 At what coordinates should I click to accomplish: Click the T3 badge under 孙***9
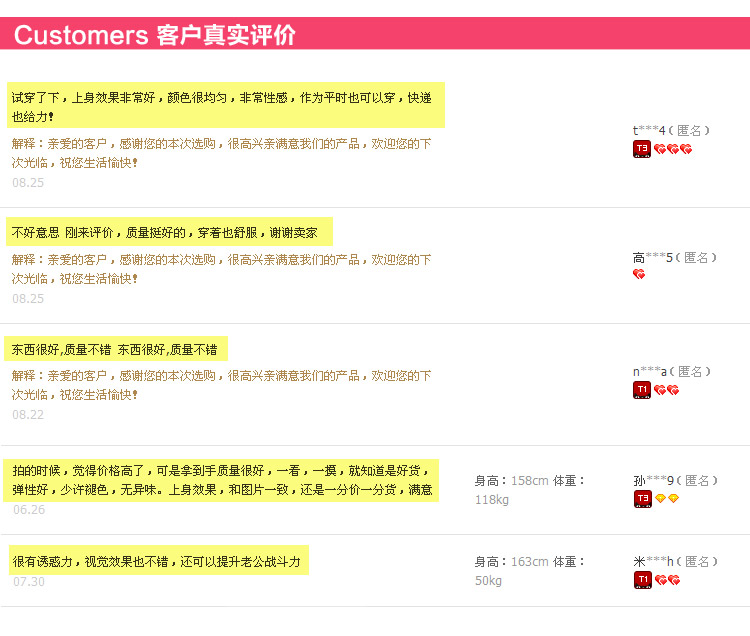(x=642, y=498)
